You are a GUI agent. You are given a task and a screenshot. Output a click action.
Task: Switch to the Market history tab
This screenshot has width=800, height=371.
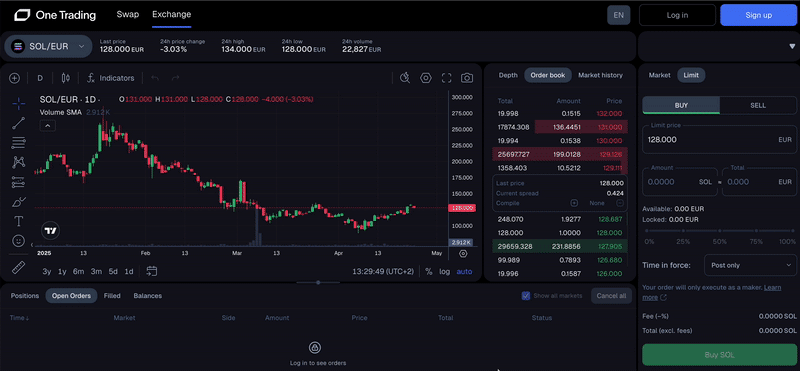coord(600,75)
